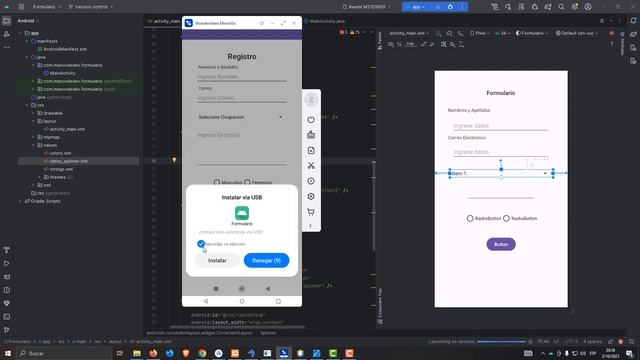Click the MirrorGo power icon
The image size is (640, 360).
[x=311, y=120]
